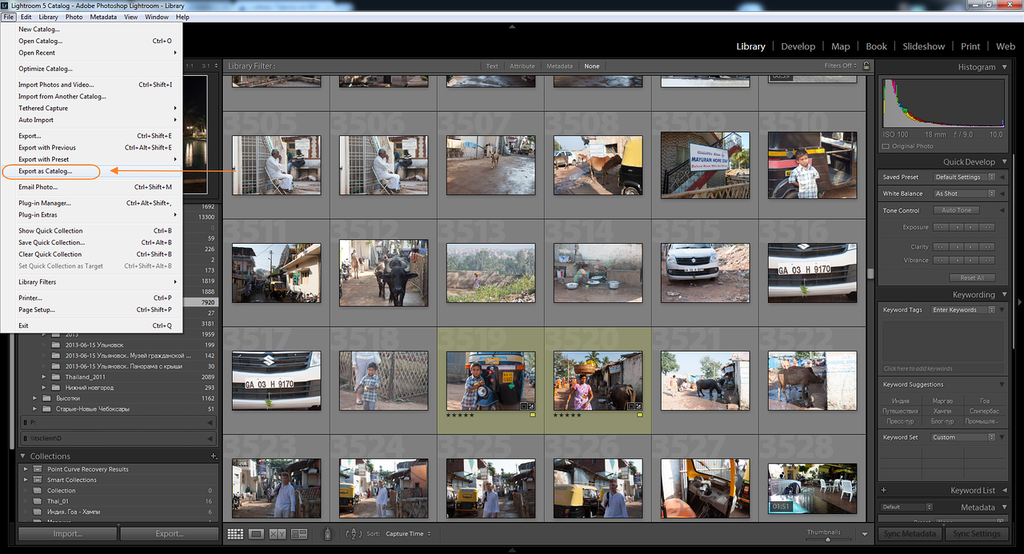Image resolution: width=1024 pixels, height=554 pixels.
Task: Open White Balance As Shot dropdown
Action: (964, 193)
